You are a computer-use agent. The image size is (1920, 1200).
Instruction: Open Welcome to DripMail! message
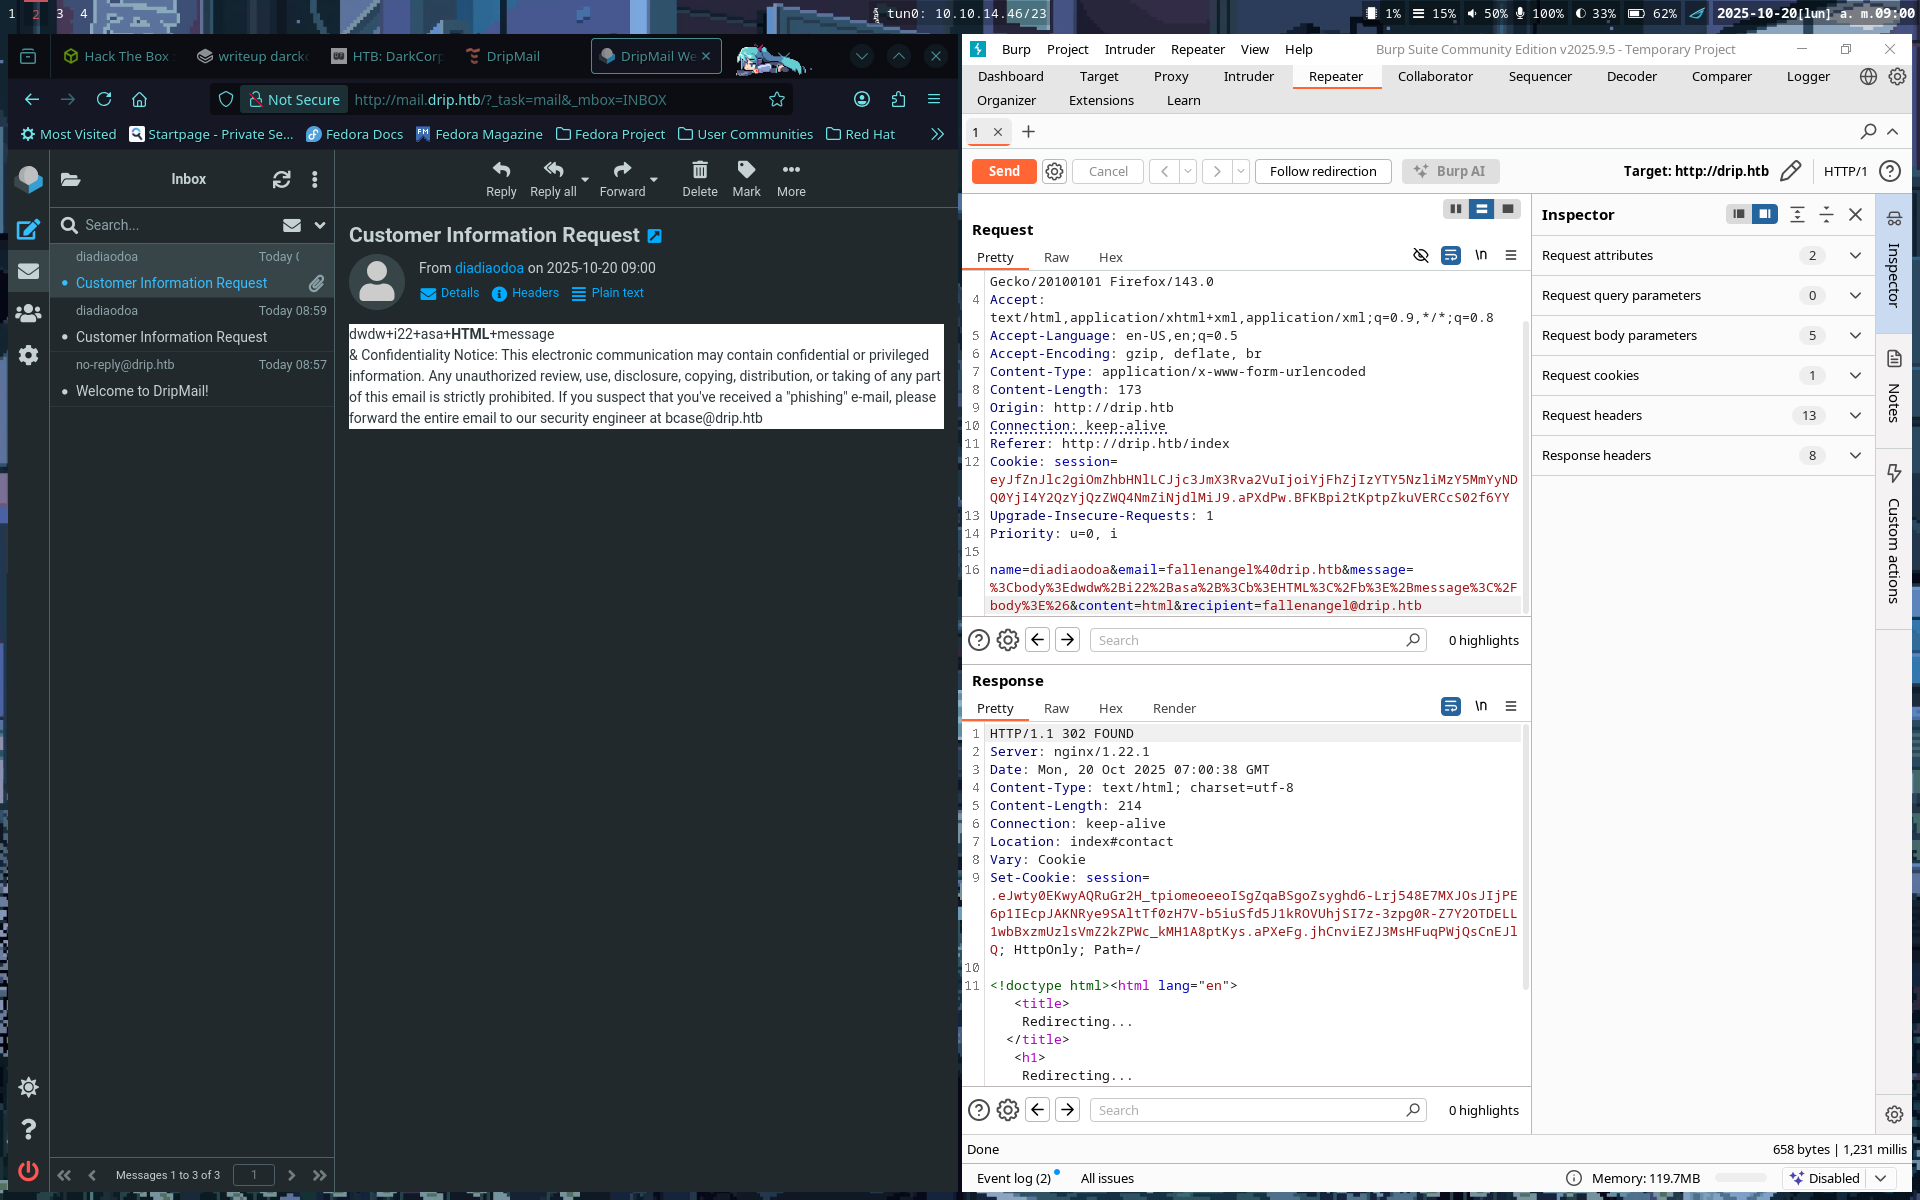point(142,391)
